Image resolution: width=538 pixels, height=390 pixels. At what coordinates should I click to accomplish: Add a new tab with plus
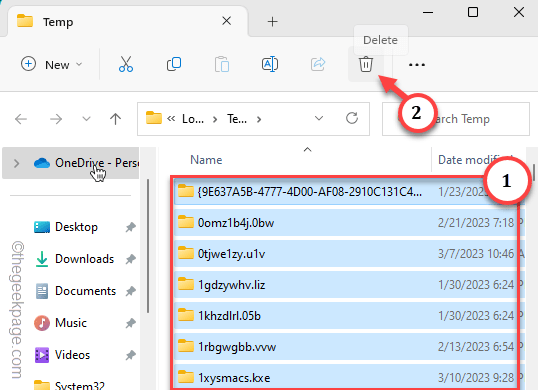pyautogui.click(x=272, y=22)
